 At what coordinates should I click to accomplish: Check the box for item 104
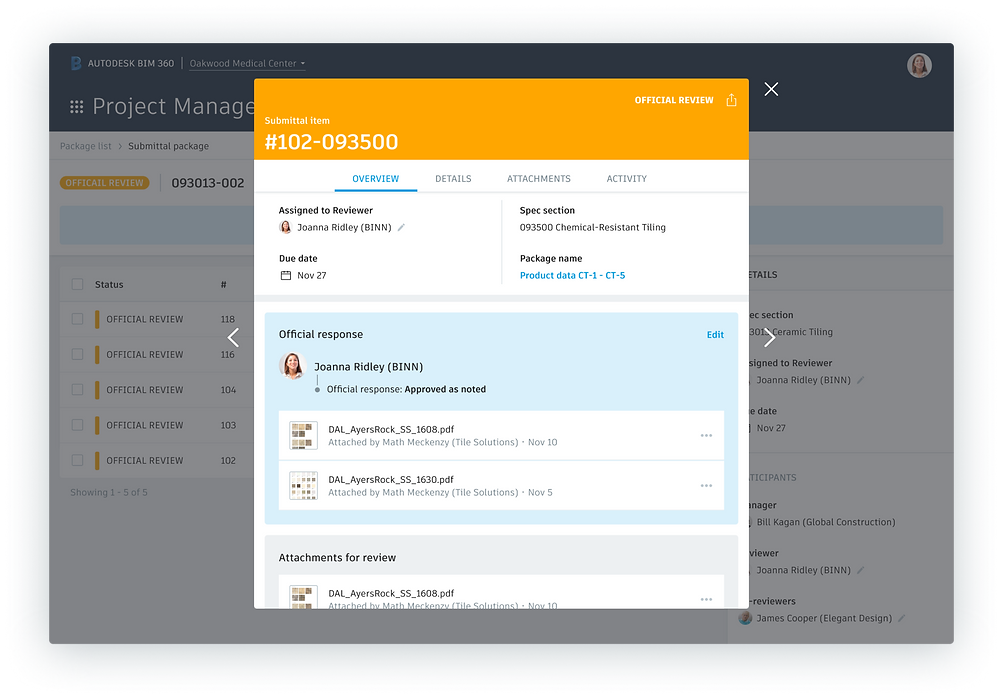77,389
